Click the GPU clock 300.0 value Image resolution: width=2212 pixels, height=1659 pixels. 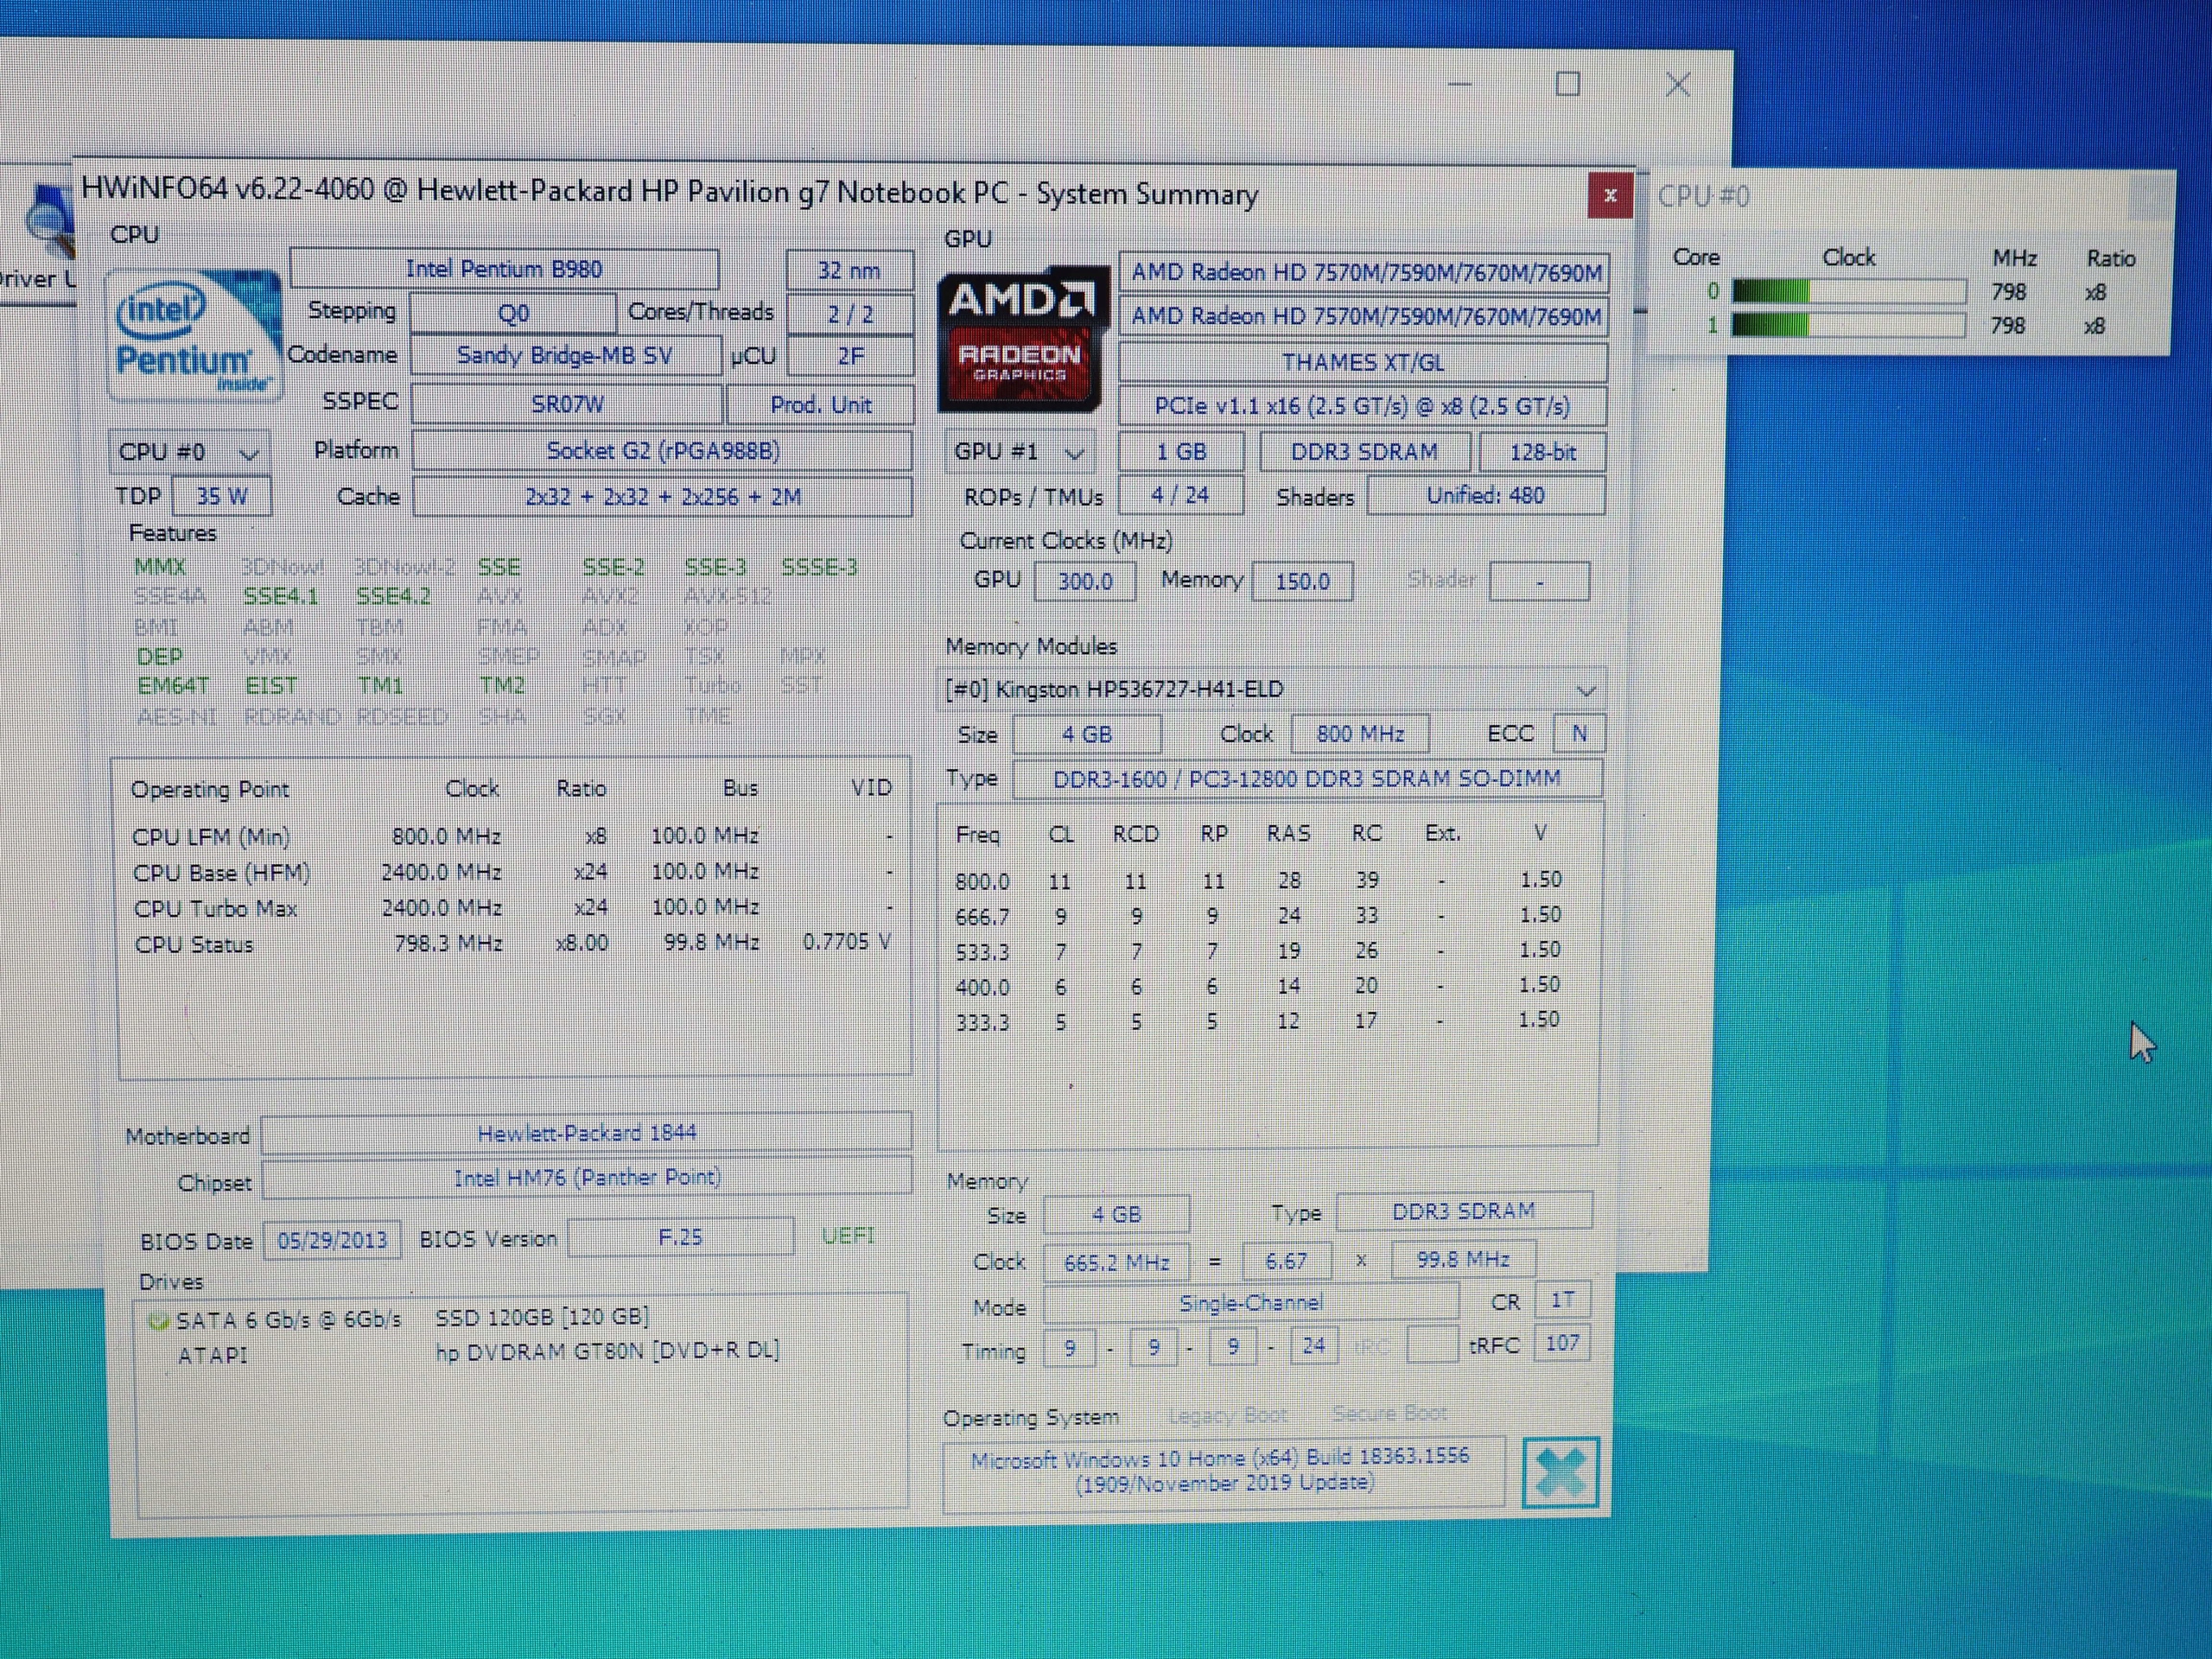(x=1085, y=581)
